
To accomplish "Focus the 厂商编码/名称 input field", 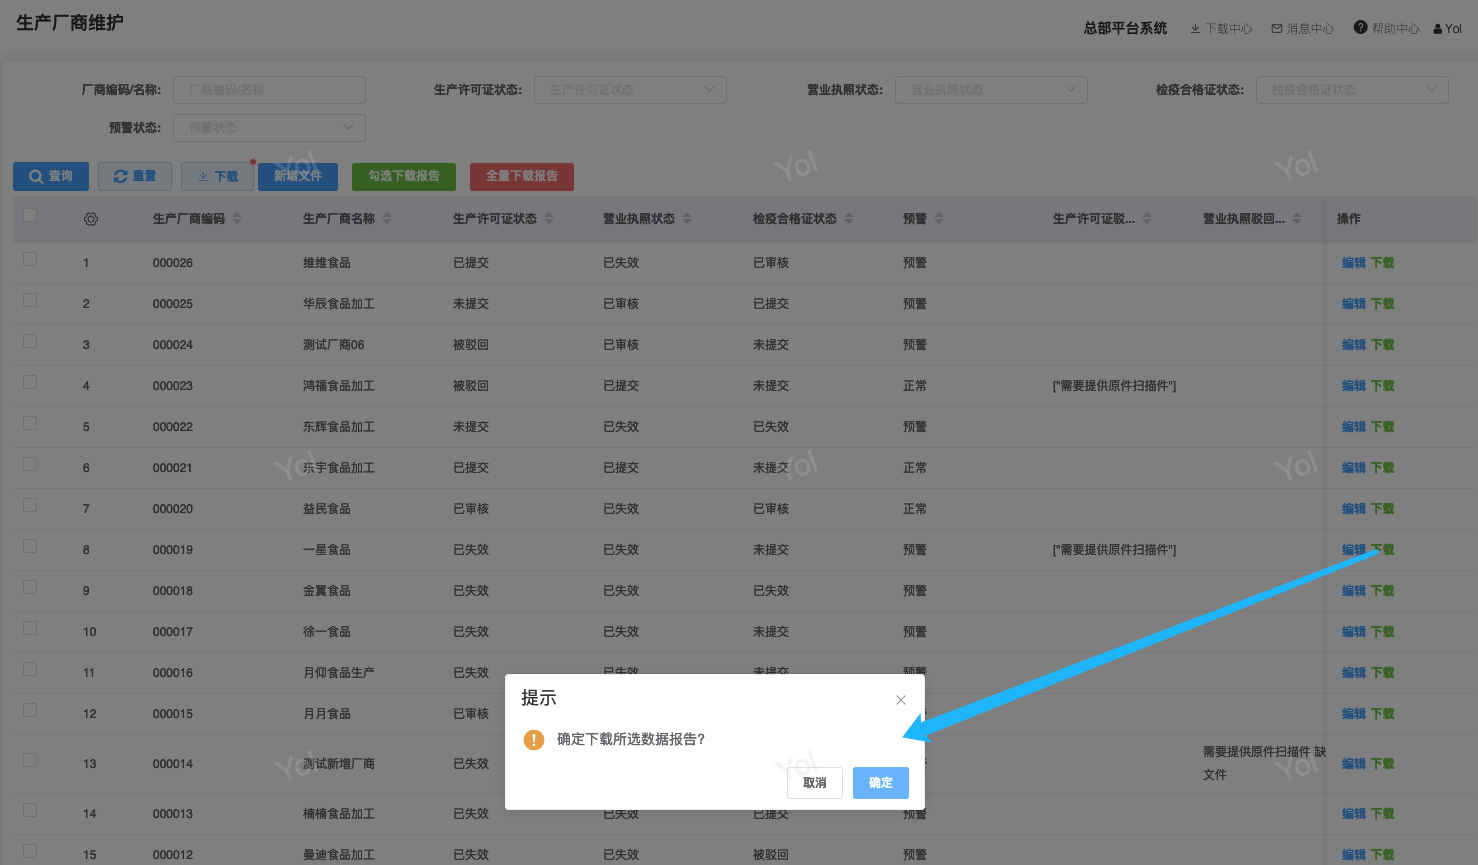I will click(269, 90).
